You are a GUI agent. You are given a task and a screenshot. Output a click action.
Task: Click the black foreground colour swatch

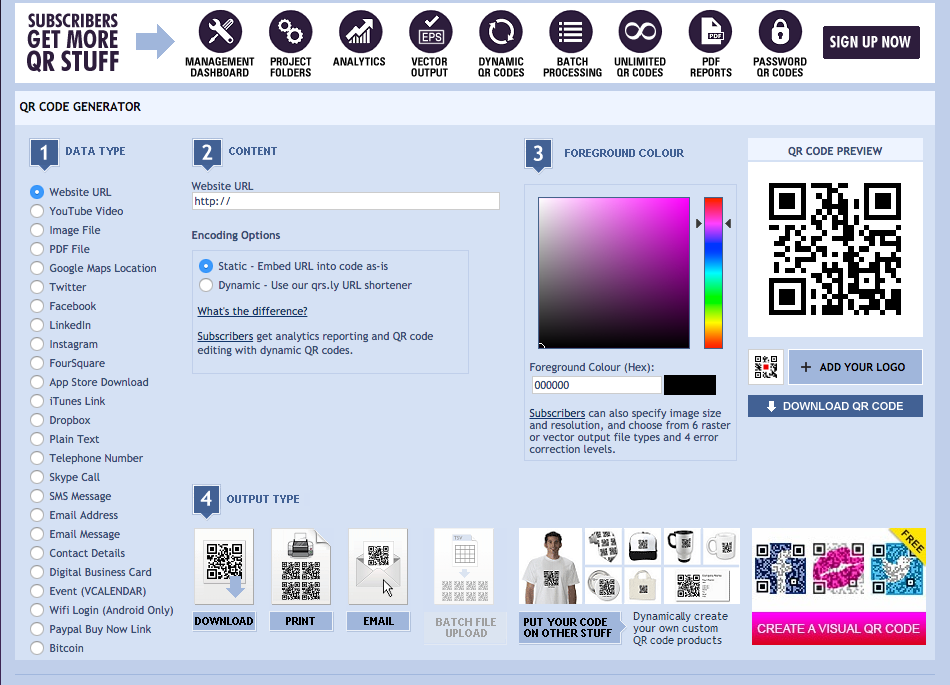689,385
